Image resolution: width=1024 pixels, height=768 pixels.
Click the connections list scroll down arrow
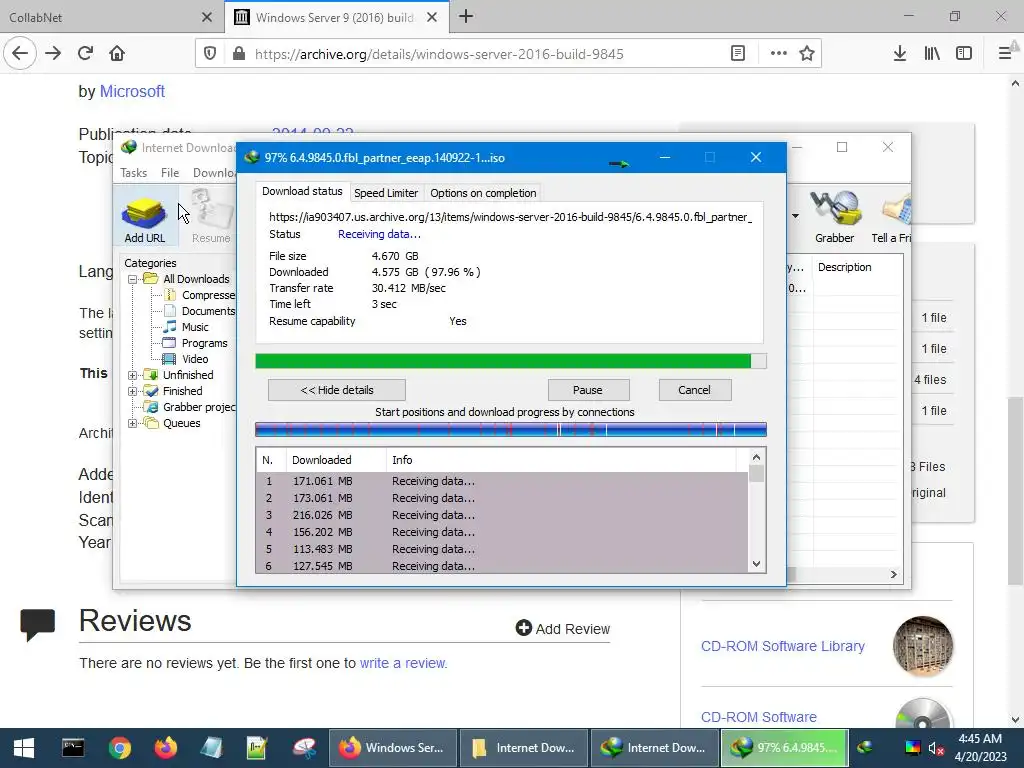point(756,564)
